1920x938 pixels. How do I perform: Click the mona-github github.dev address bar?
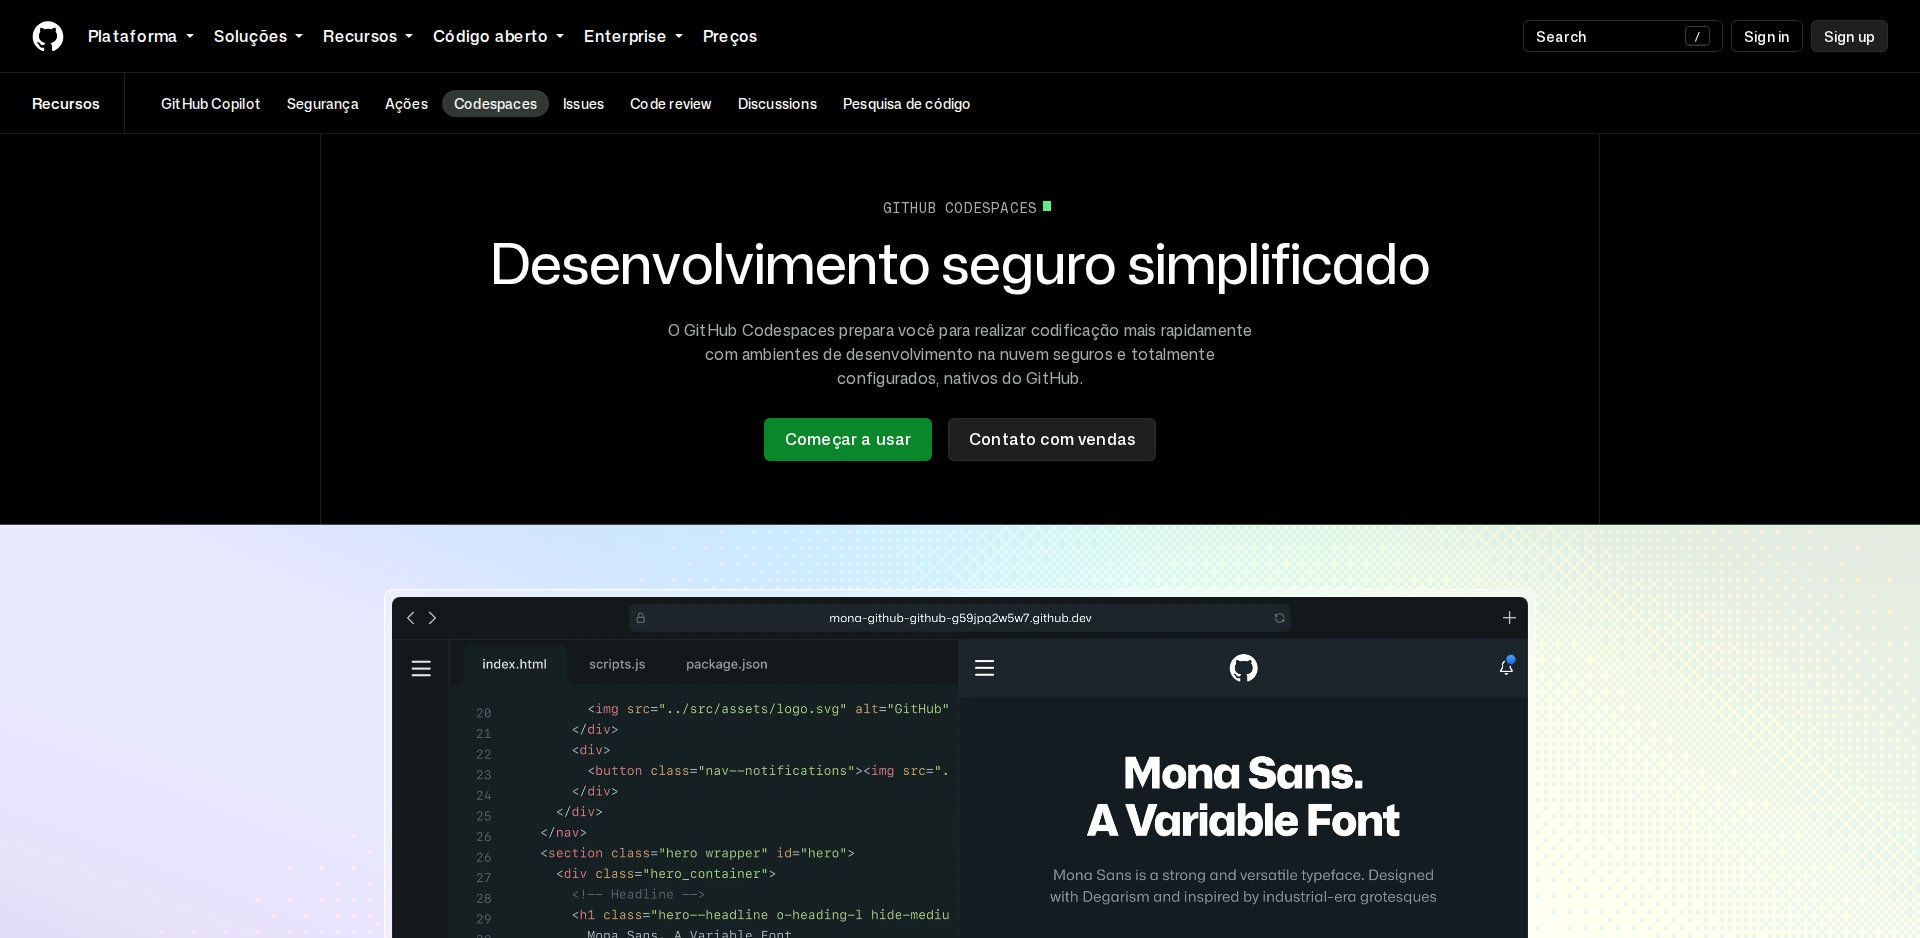(x=960, y=618)
